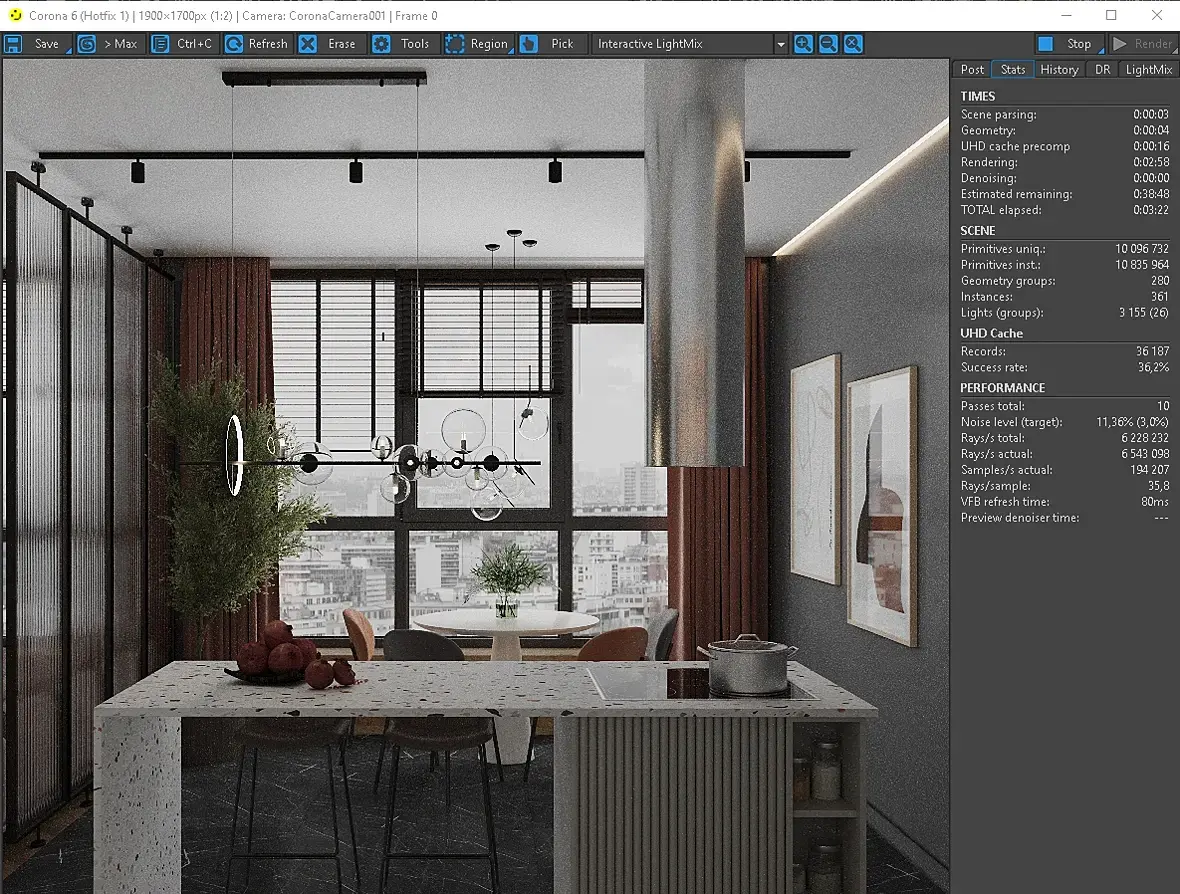
Task: Click the Render play arrow icon
Action: (x=1120, y=44)
